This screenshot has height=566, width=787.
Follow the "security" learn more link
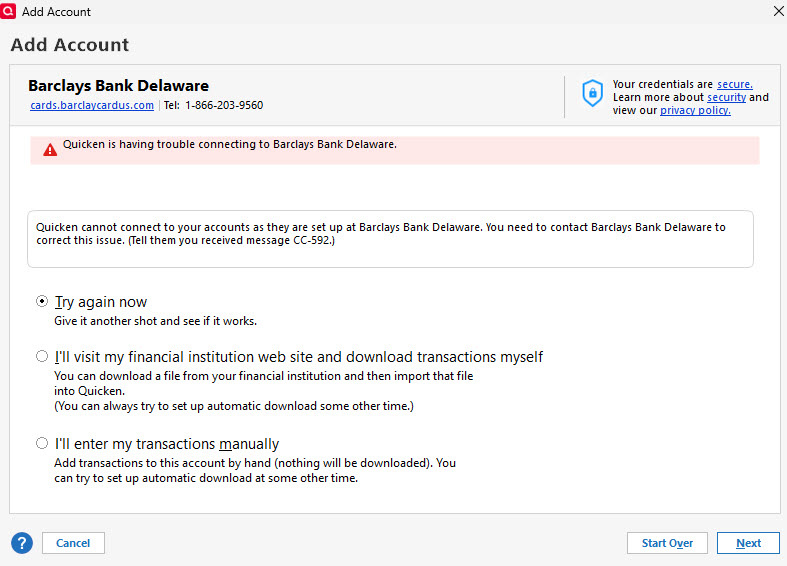pos(726,97)
